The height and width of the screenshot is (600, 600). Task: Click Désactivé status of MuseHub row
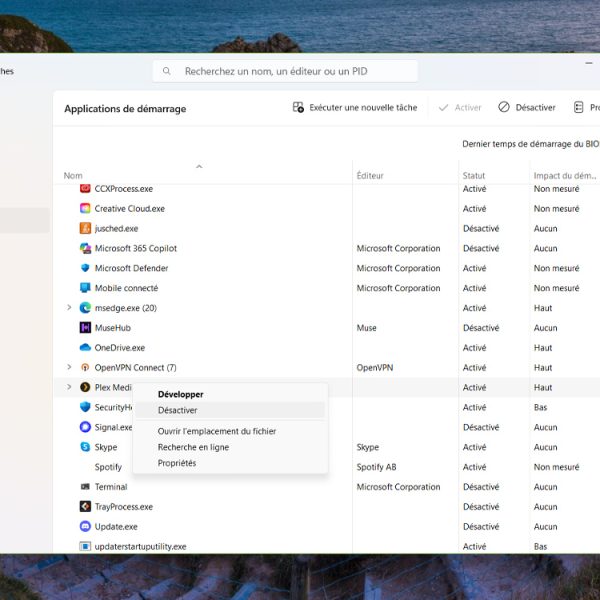(481, 328)
